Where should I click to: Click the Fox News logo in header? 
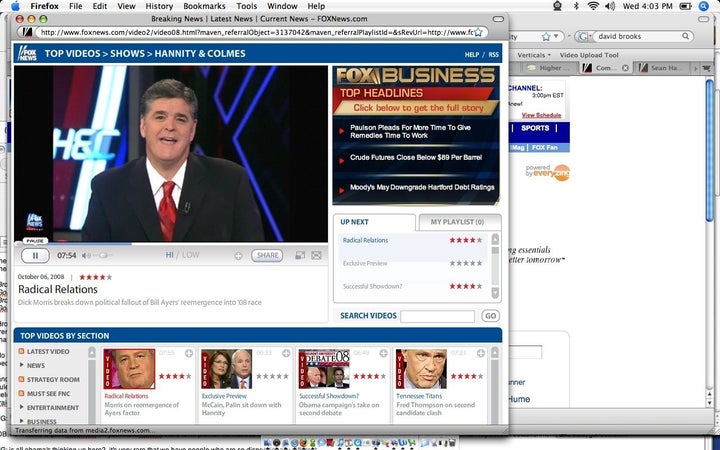tap(27, 53)
